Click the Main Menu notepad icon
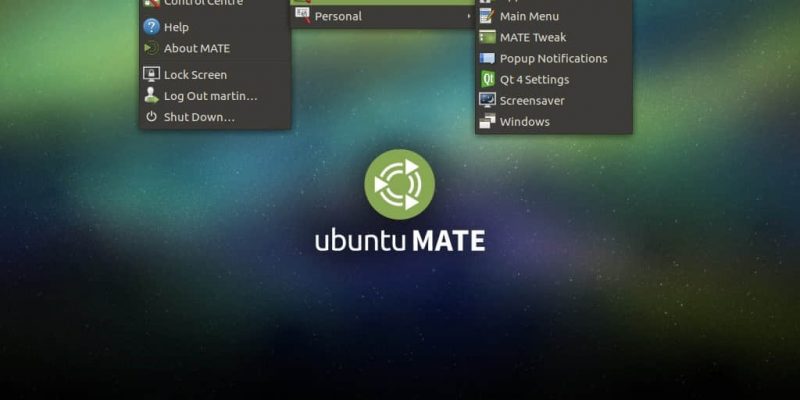Image resolution: width=800 pixels, height=400 pixels. pyautogui.click(x=487, y=16)
